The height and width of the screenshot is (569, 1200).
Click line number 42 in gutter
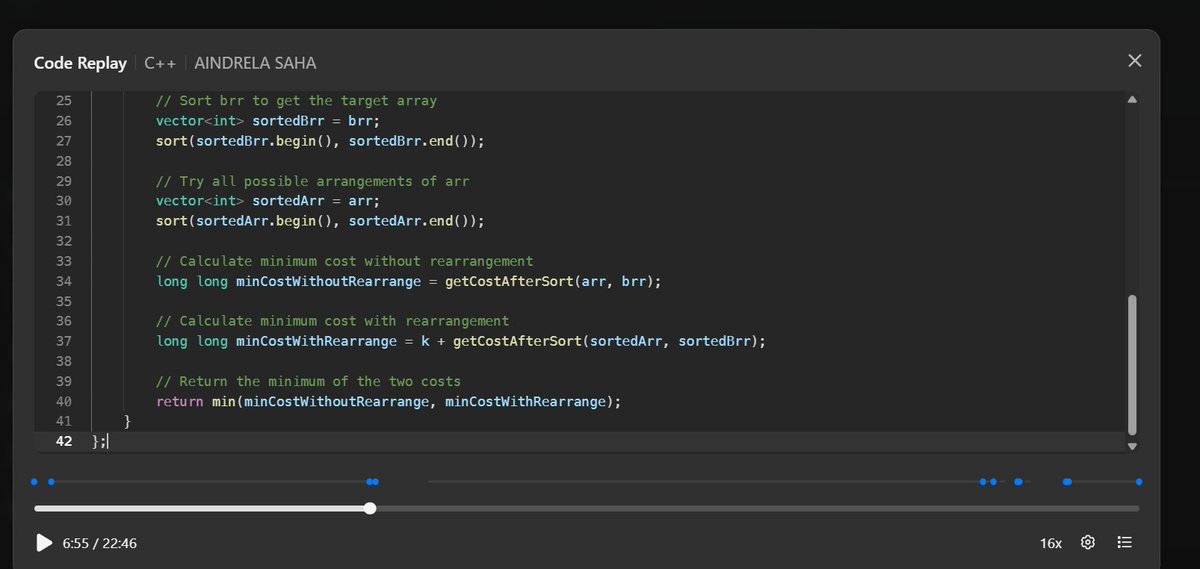[x=63, y=441]
